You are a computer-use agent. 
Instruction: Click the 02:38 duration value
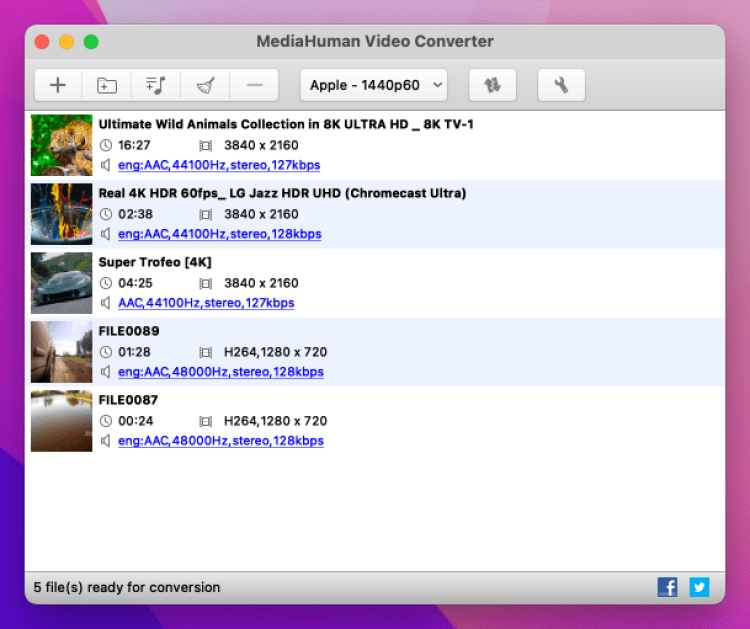tap(135, 214)
